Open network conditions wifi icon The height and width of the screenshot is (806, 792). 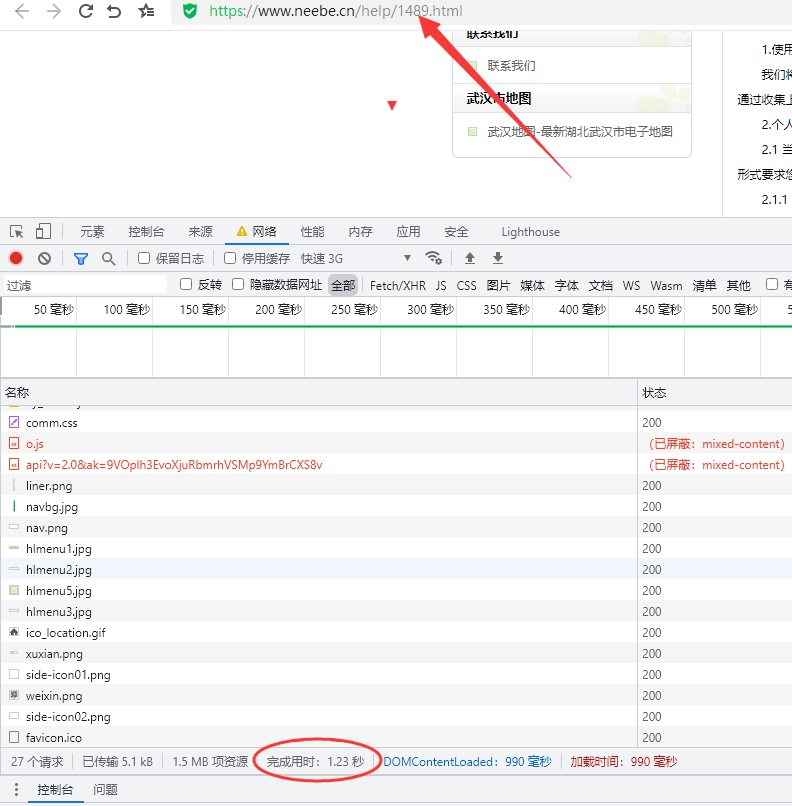(x=433, y=258)
